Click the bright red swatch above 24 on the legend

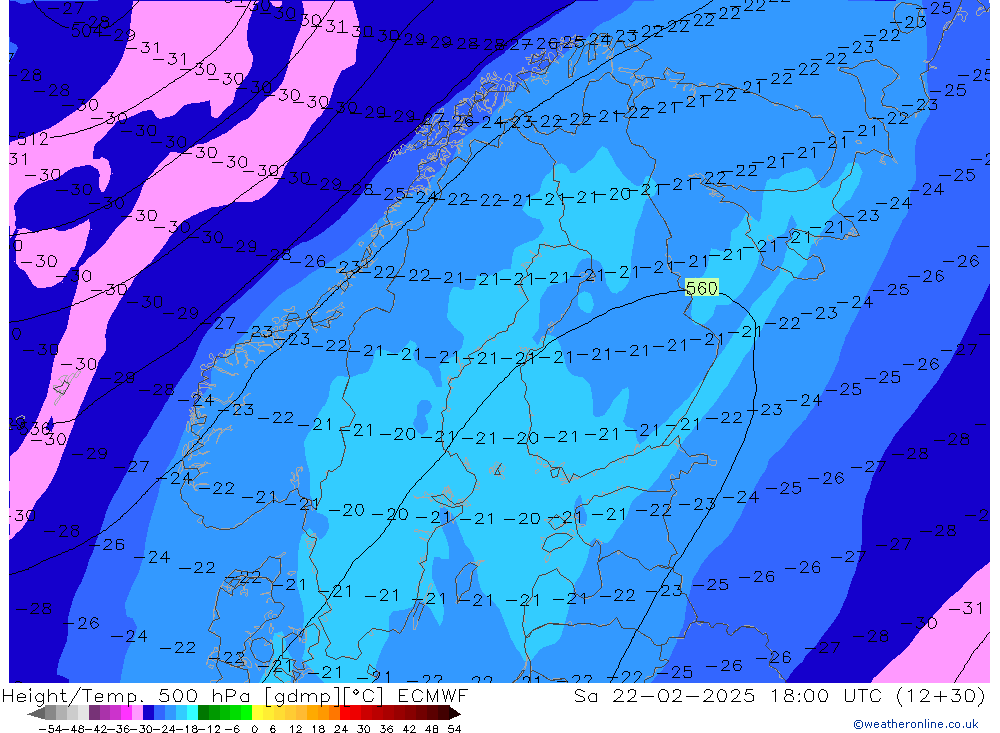pyautogui.click(x=346, y=713)
